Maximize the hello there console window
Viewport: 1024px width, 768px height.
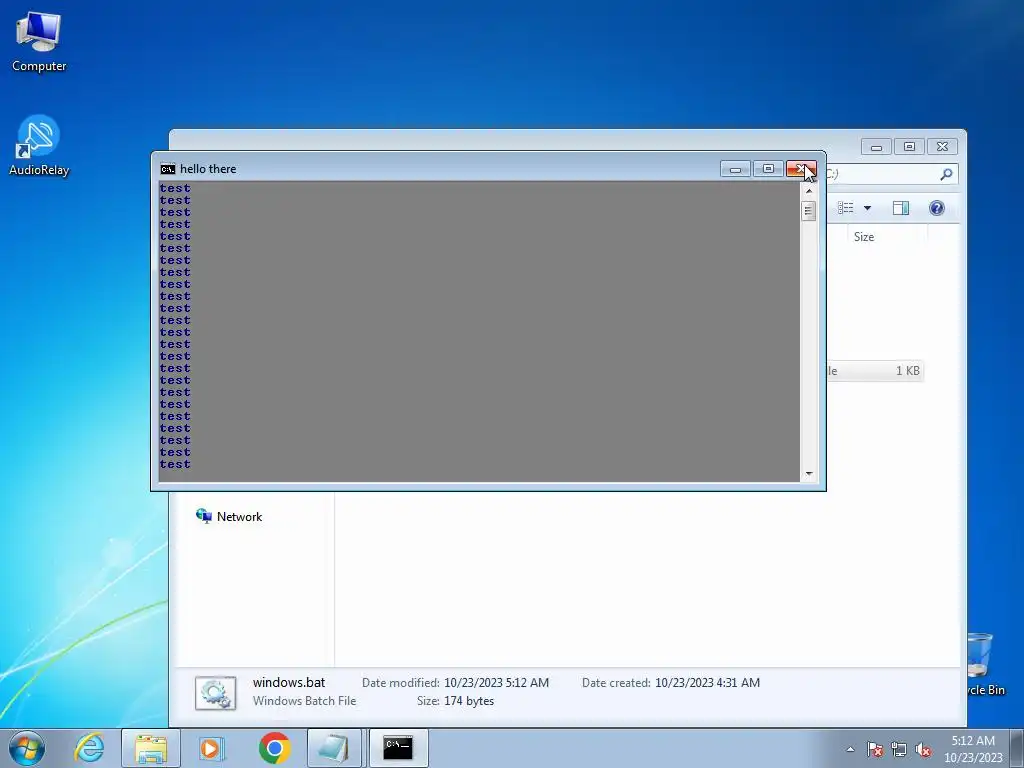tap(768, 169)
